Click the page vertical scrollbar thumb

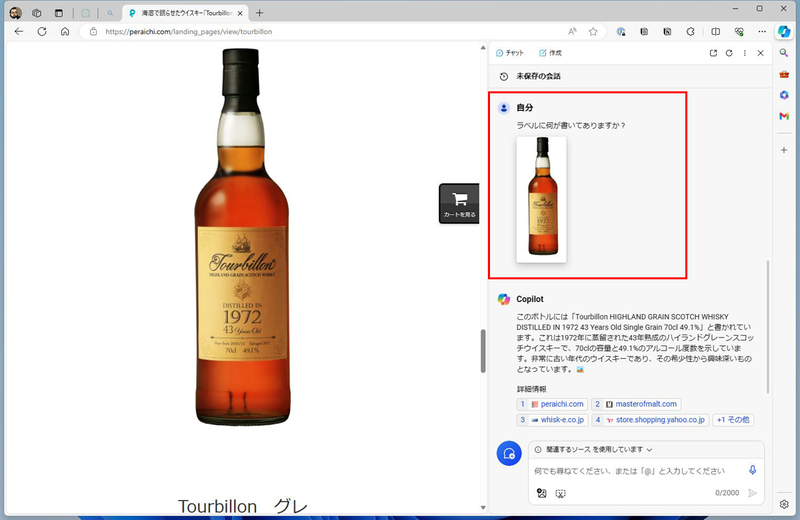click(483, 351)
